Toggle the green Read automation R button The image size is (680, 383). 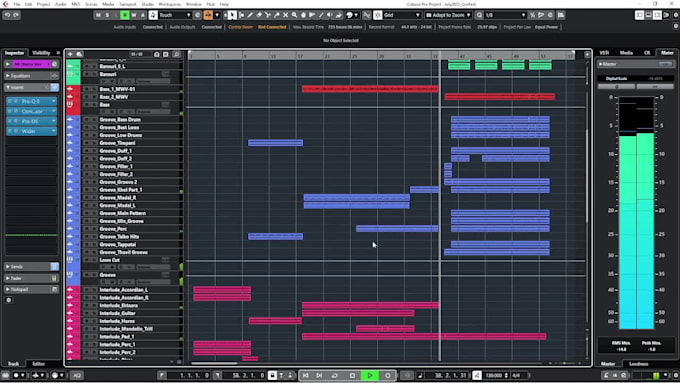tap(124, 15)
